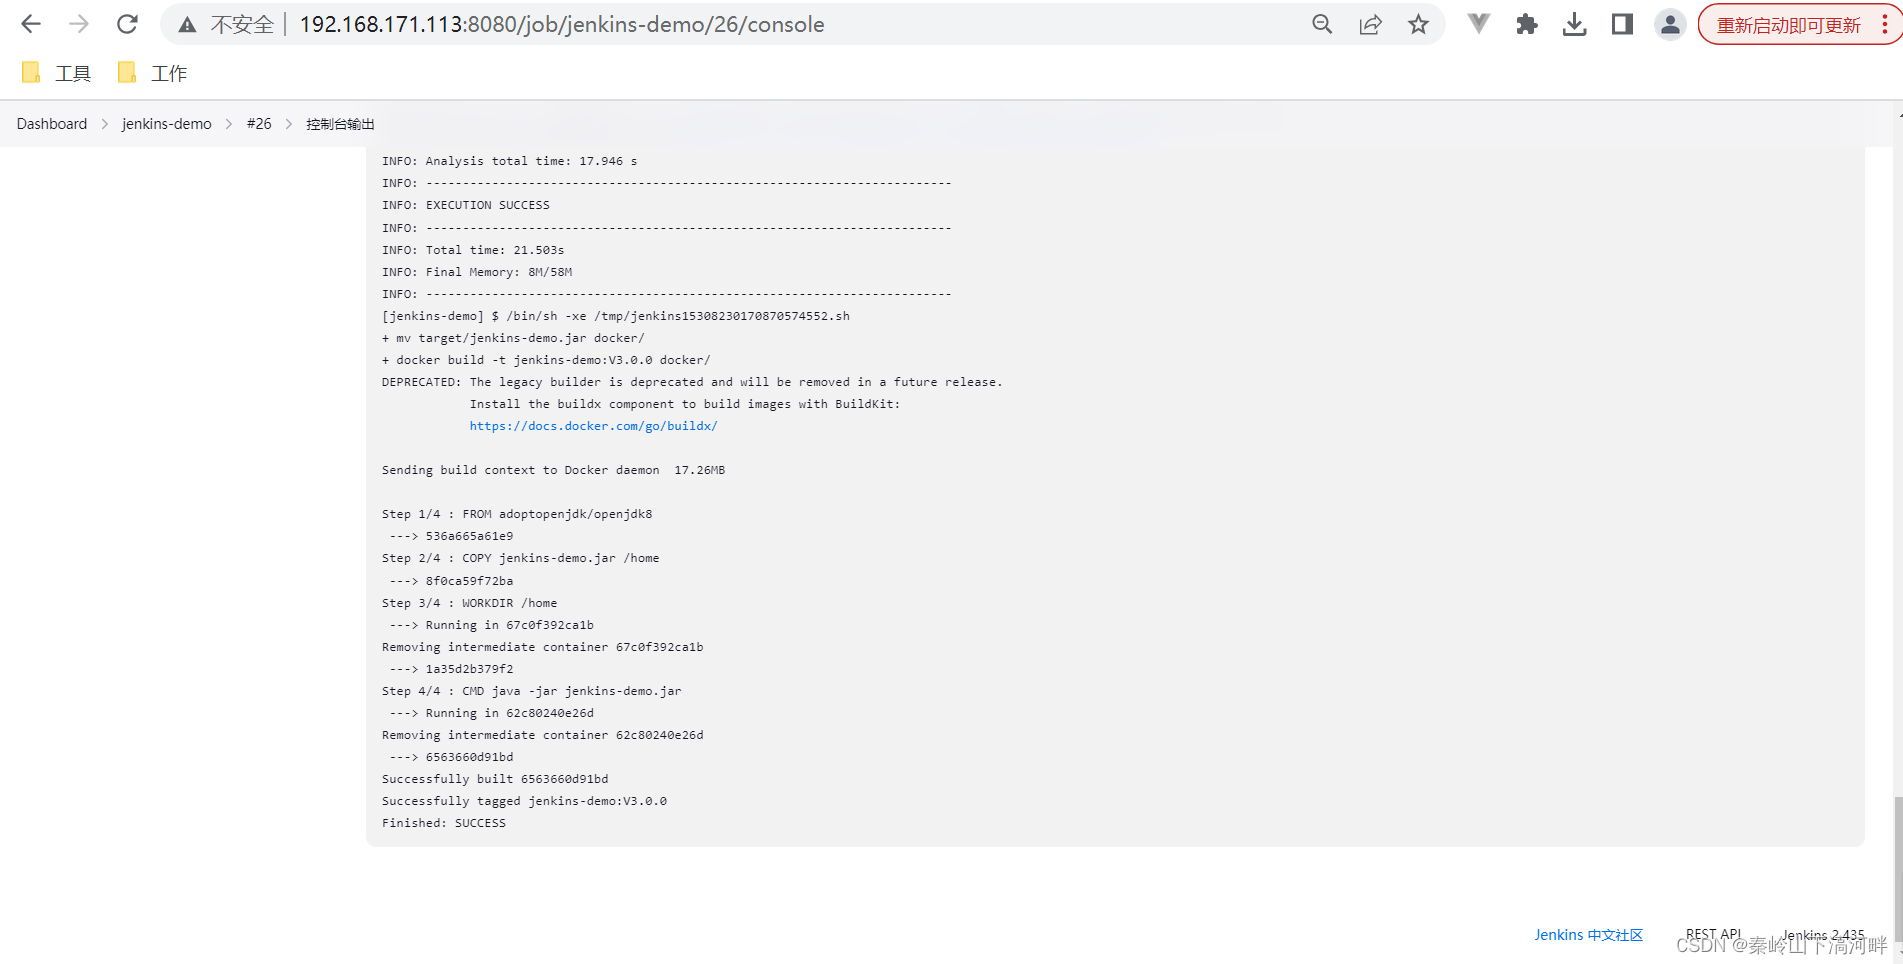Image resolution: width=1903 pixels, height=964 pixels.
Task: Click the zoom magnifier in the address bar
Action: [x=1322, y=24]
